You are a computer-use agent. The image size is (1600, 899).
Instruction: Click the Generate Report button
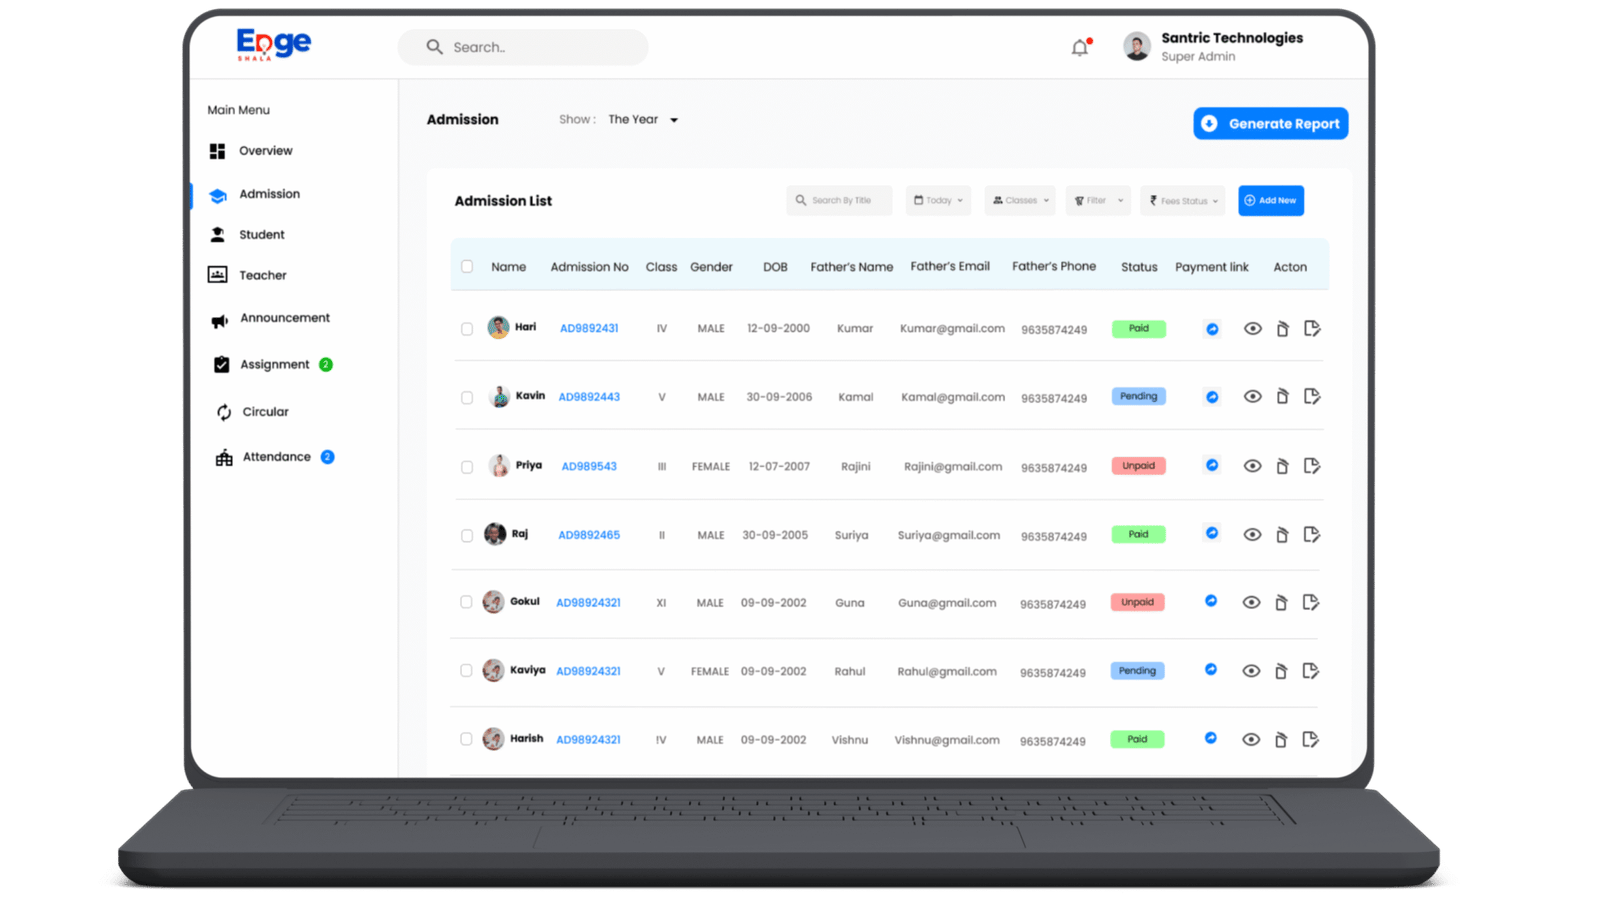(x=1270, y=124)
